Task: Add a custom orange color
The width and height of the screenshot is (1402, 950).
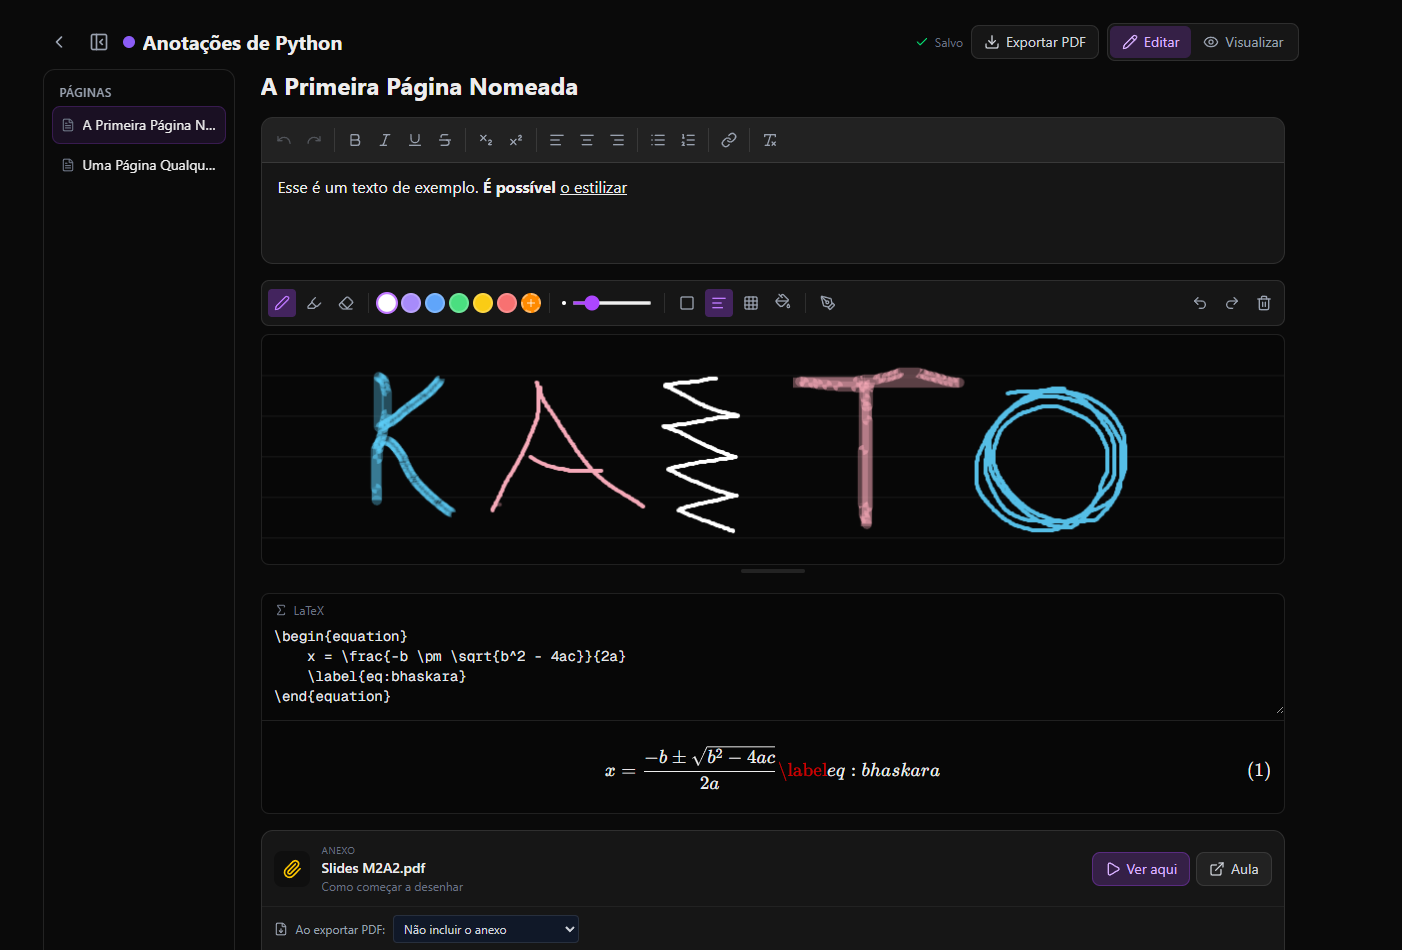Action: tap(531, 303)
